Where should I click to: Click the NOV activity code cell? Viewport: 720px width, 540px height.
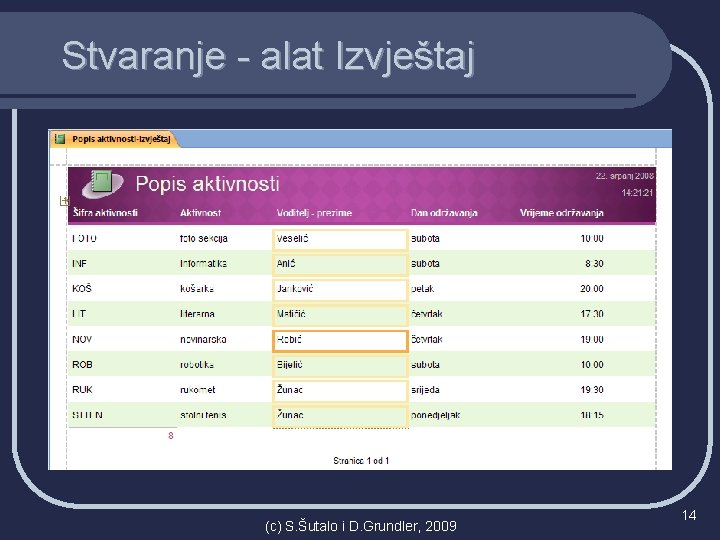[x=82, y=339]
